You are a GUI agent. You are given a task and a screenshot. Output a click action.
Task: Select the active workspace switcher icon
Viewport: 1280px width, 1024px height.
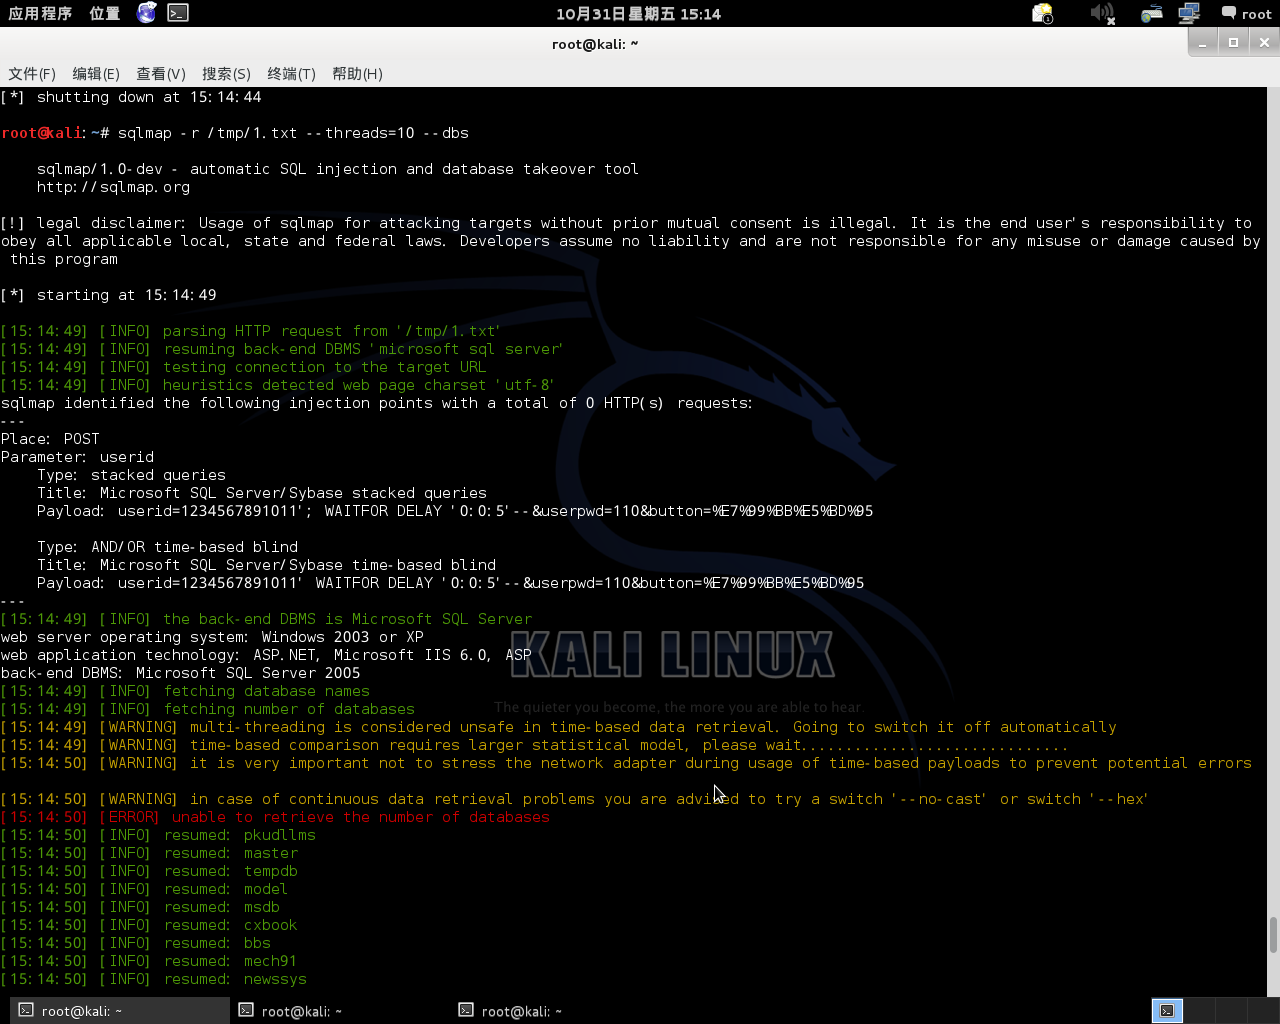[x=1167, y=1011]
